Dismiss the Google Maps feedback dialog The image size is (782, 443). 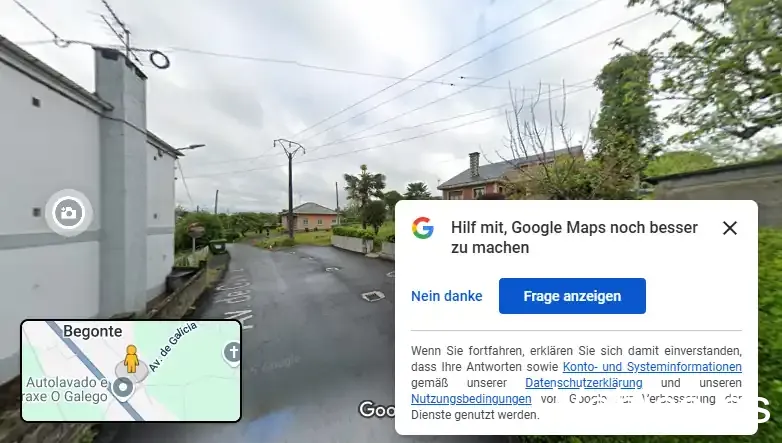point(730,228)
